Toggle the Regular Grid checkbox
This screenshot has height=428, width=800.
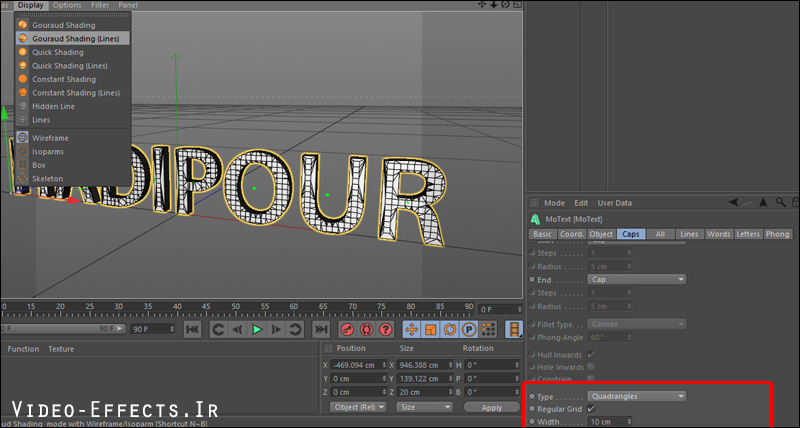pyautogui.click(x=591, y=409)
